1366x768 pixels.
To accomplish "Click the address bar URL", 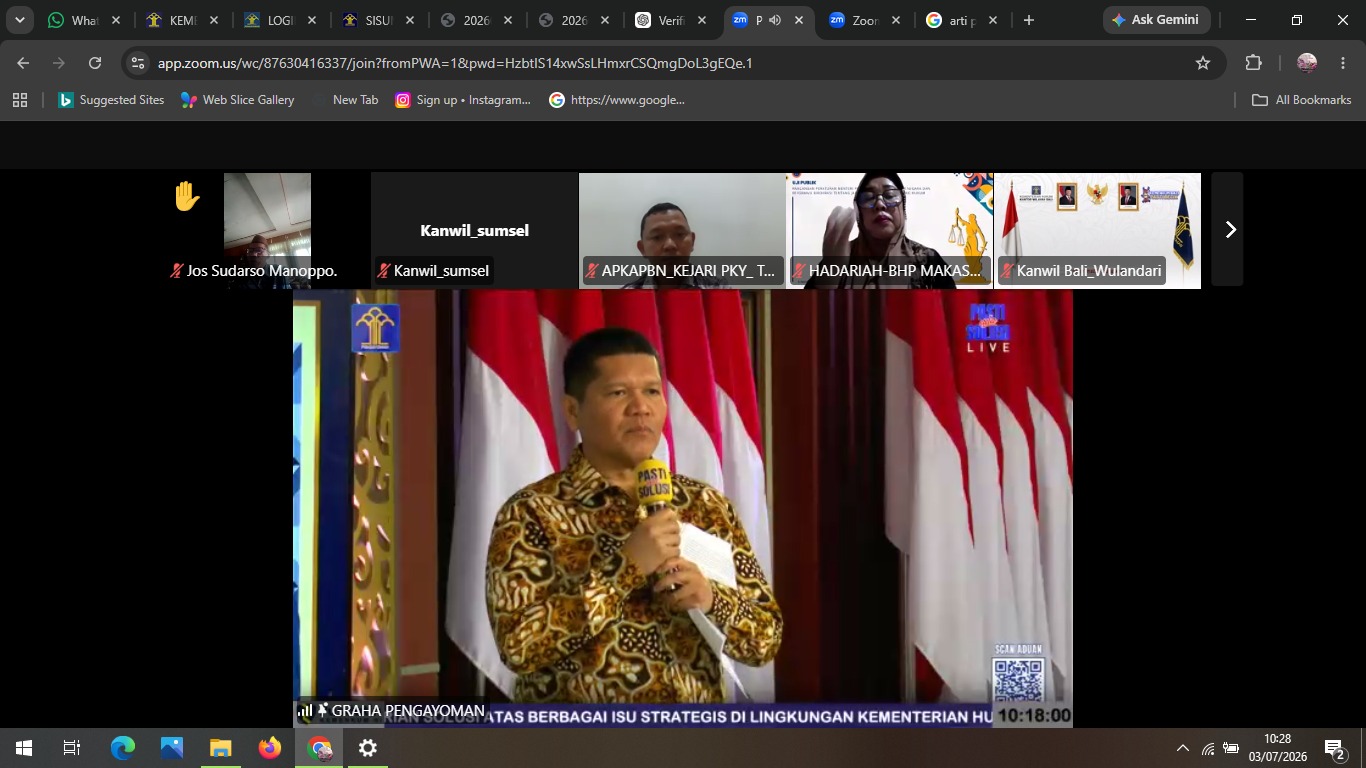I will [x=455, y=63].
